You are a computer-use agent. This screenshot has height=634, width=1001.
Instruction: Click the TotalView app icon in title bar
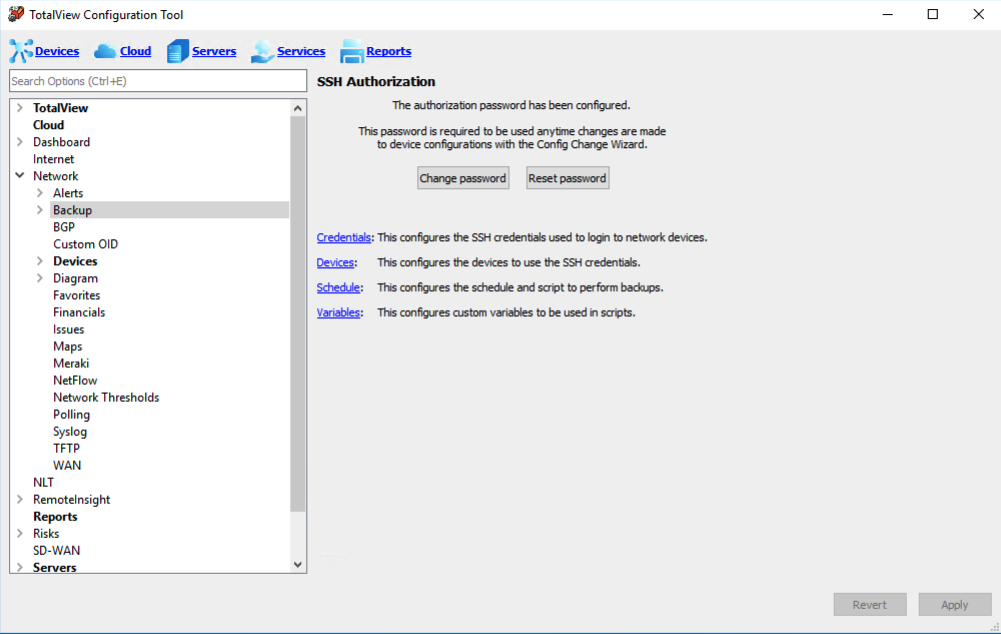point(16,14)
